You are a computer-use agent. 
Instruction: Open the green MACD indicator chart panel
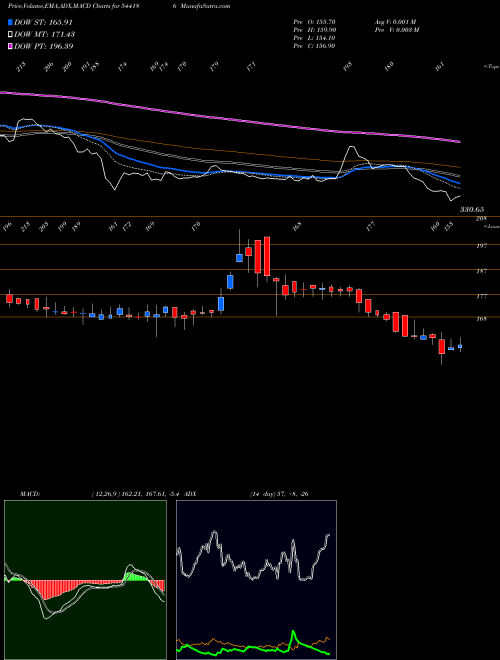pyautogui.click(x=85, y=580)
